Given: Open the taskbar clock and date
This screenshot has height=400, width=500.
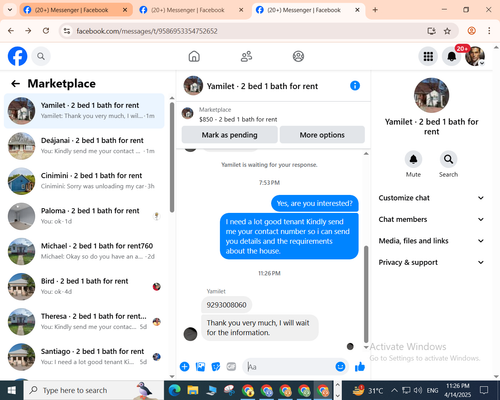Looking at the screenshot, I should click(457, 390).
